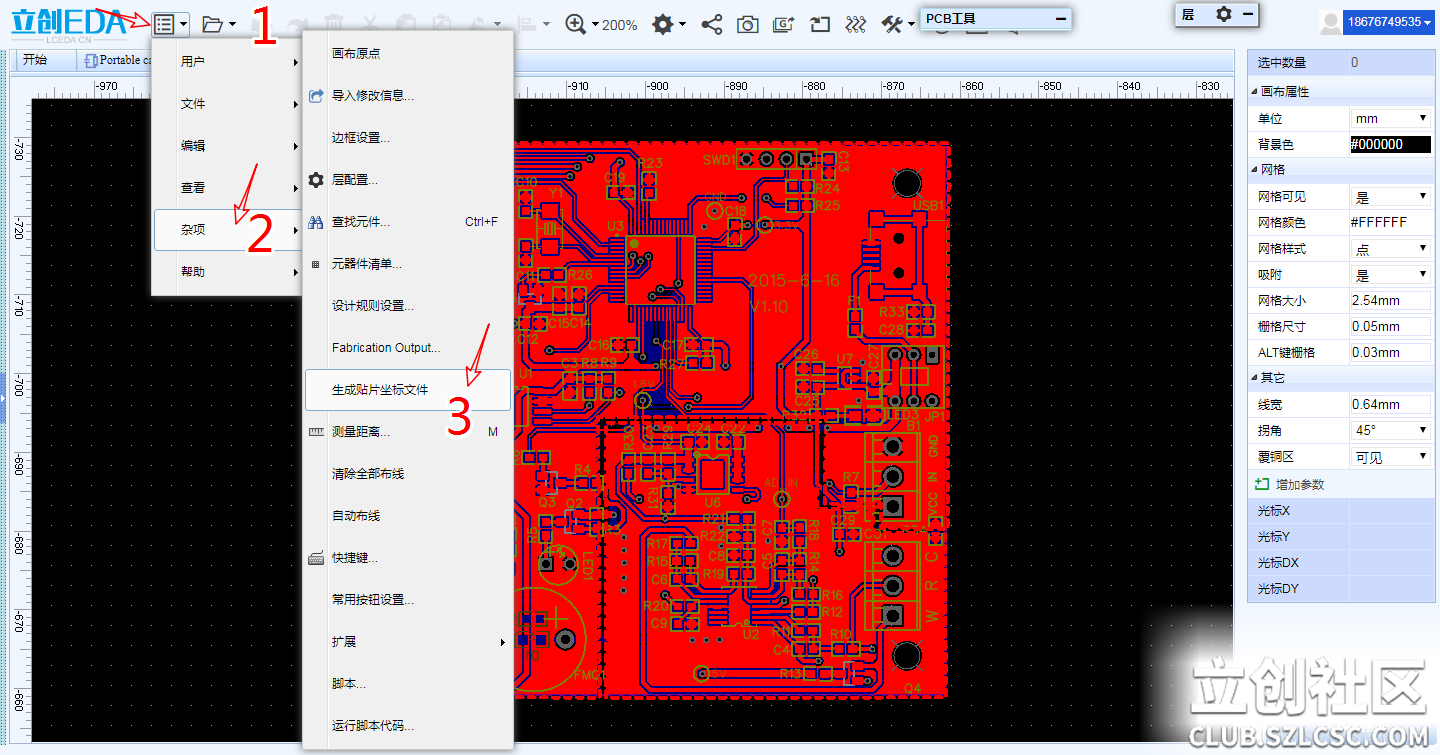
Task: Click the ruler icon beside 测量距离
Action: (316, 432)
